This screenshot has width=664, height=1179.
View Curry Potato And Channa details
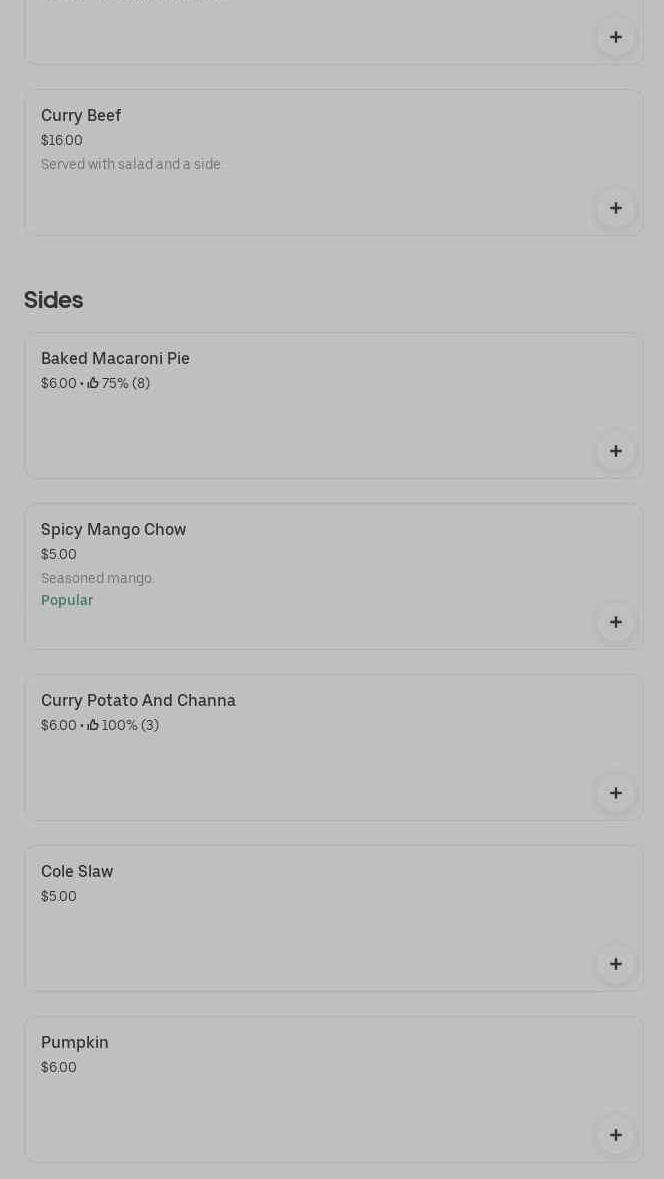pos(138,701)
